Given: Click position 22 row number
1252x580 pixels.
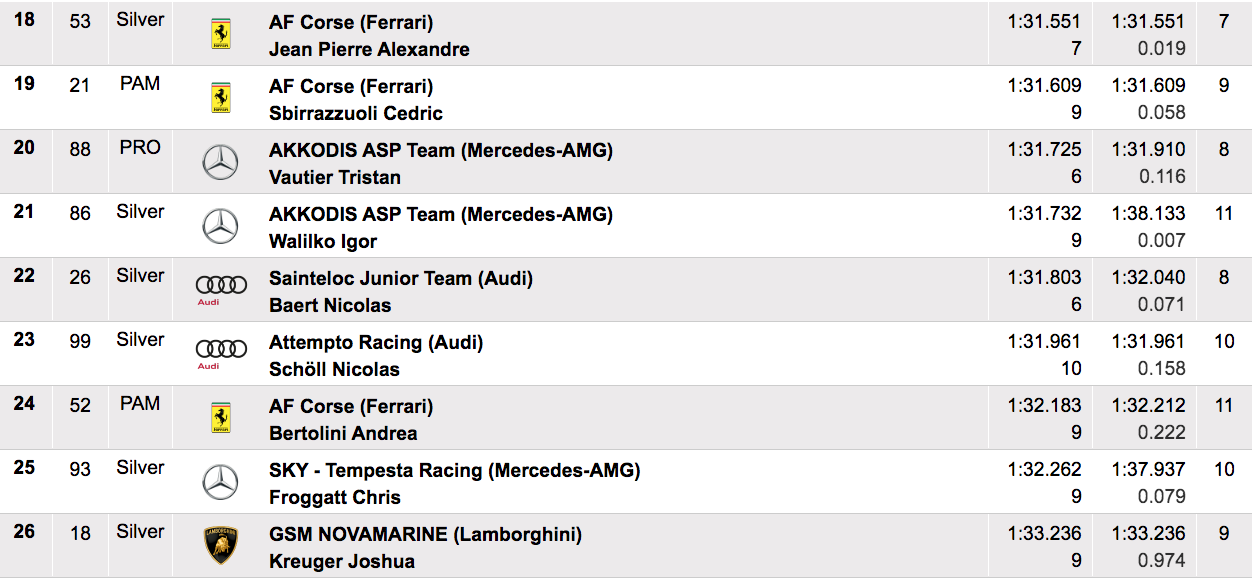Looking at the screenshot, I should (x=24, y=275).
